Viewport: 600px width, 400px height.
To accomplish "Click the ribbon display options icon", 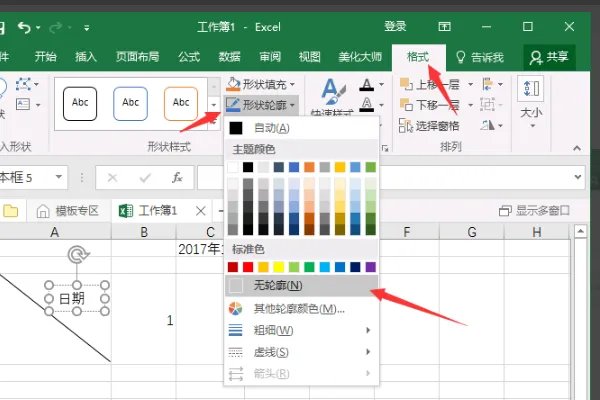I will click(x=444, y=26).
